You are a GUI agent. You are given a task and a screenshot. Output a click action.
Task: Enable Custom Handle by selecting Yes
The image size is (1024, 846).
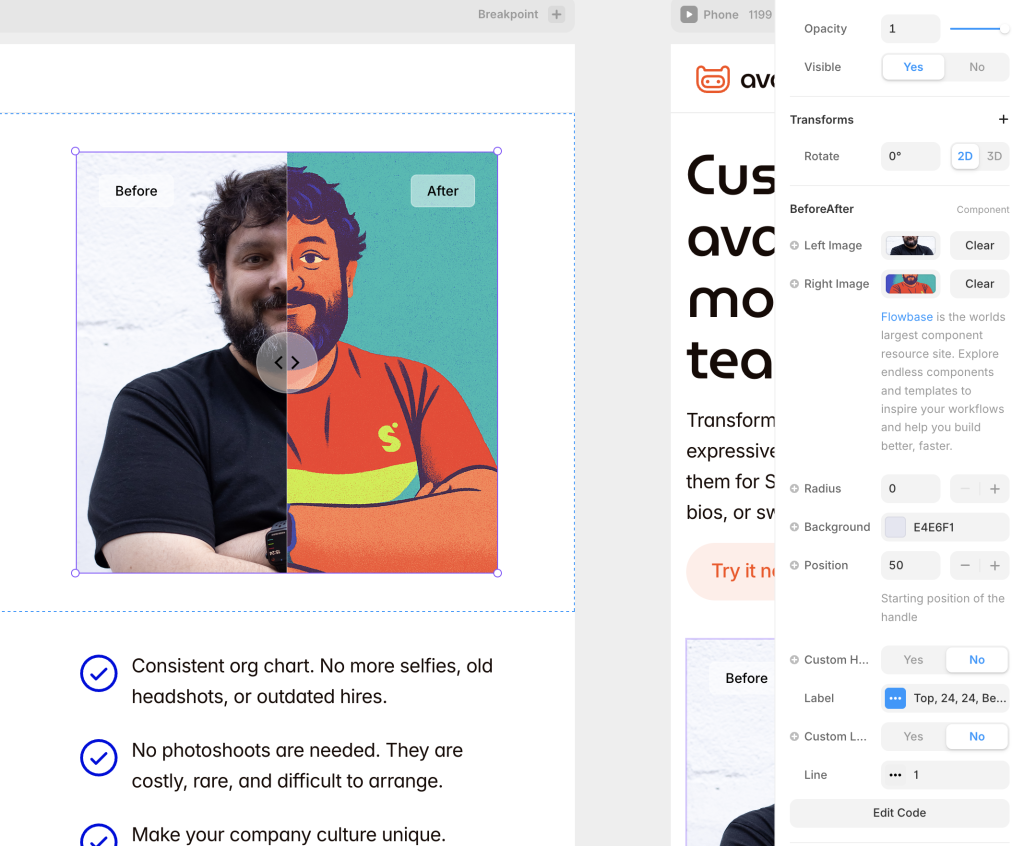[x=911, y=659]
